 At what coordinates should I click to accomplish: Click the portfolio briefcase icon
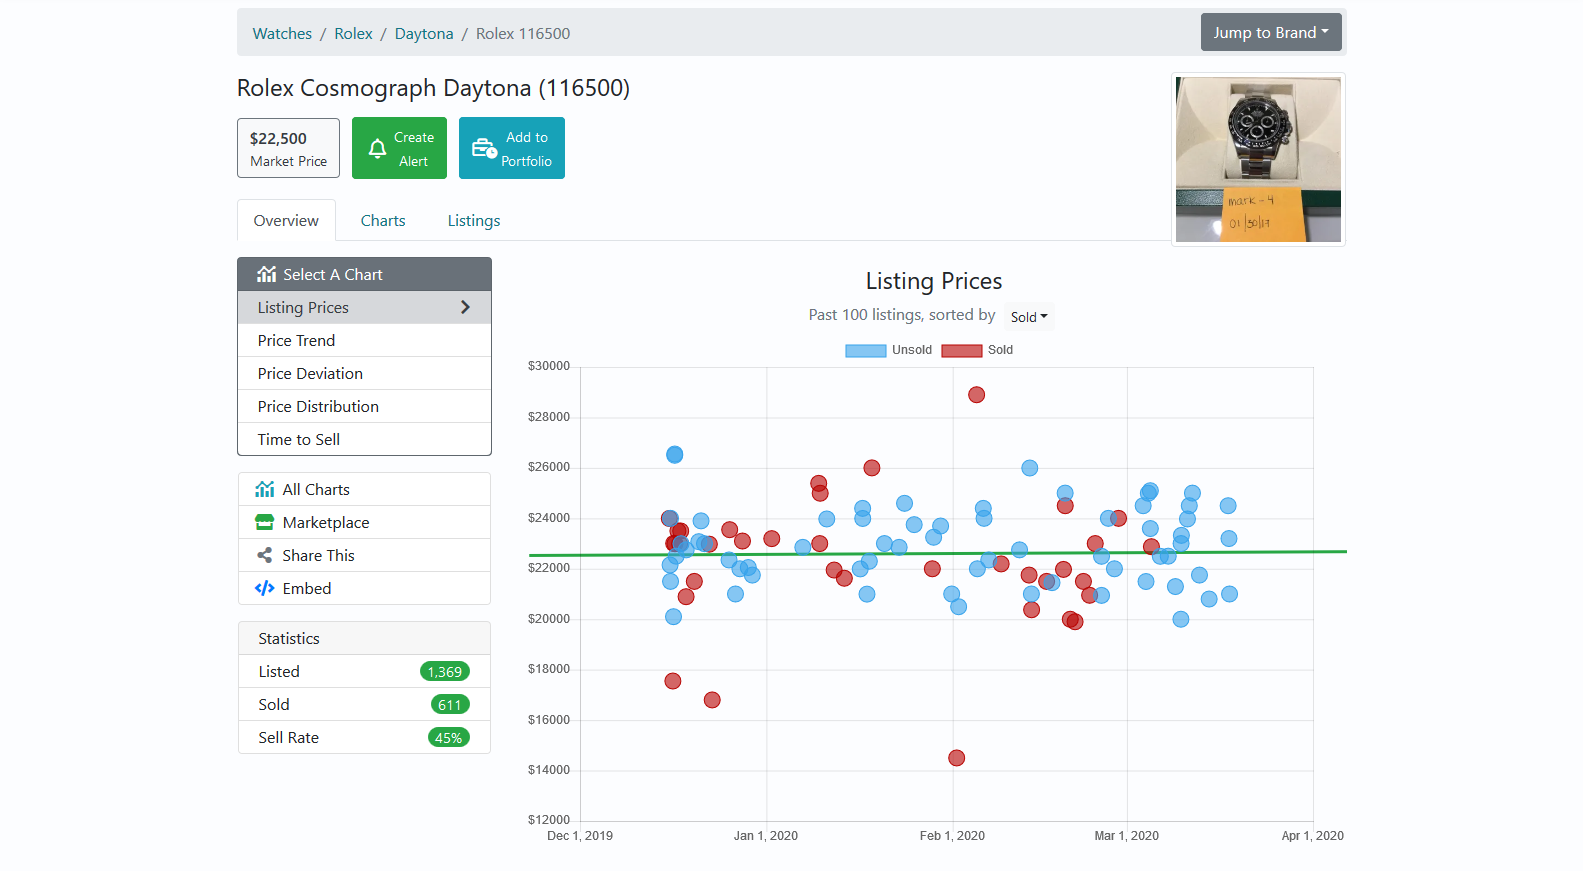point(484,148)
